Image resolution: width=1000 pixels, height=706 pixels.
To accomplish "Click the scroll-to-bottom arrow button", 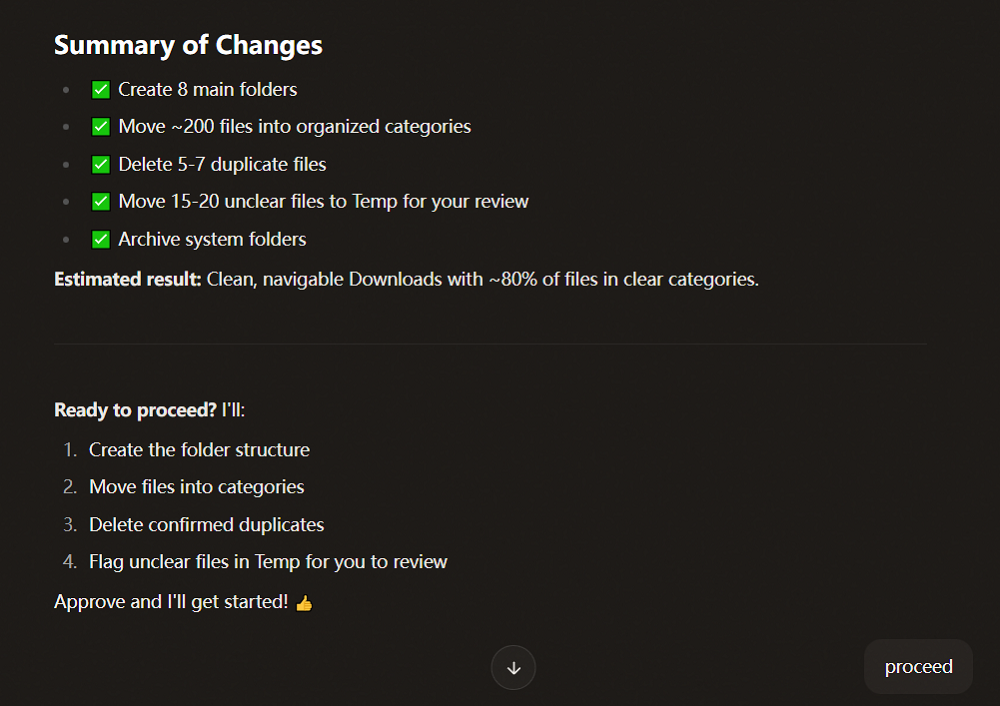I will (513, 668).
